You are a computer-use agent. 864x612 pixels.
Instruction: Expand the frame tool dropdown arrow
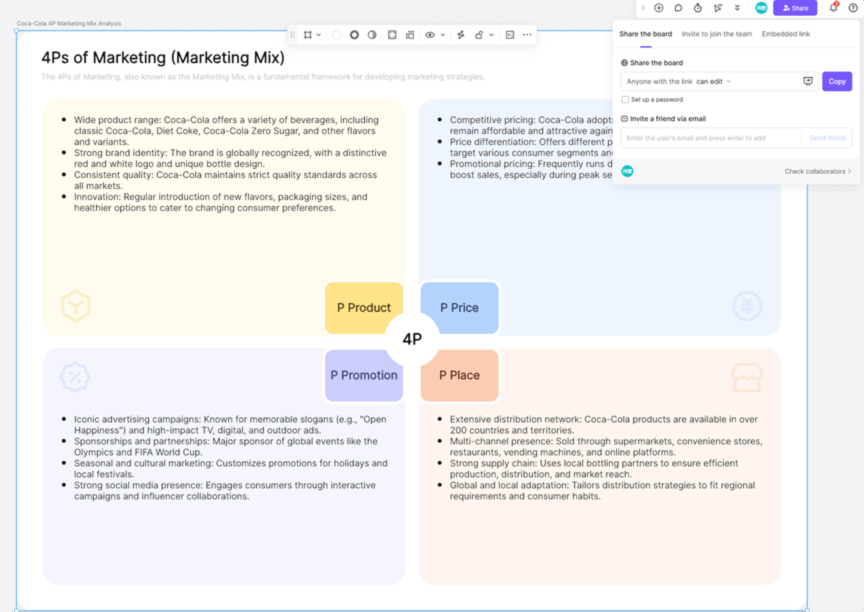[x=319, y=35]
